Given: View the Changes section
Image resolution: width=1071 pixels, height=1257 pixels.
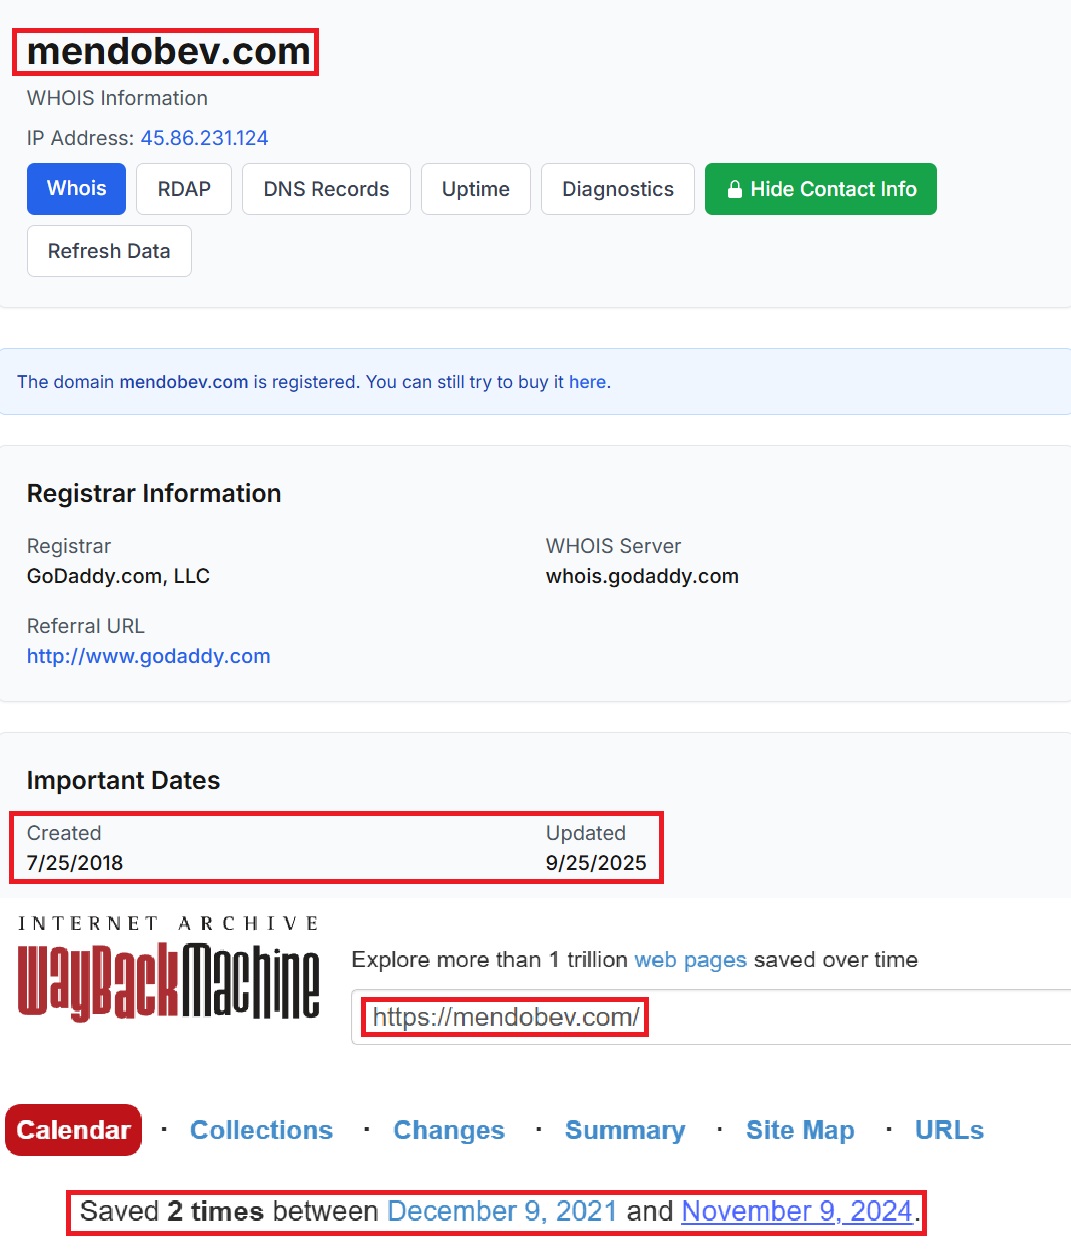Looking at the screenshot, I should coord(448,1130).
